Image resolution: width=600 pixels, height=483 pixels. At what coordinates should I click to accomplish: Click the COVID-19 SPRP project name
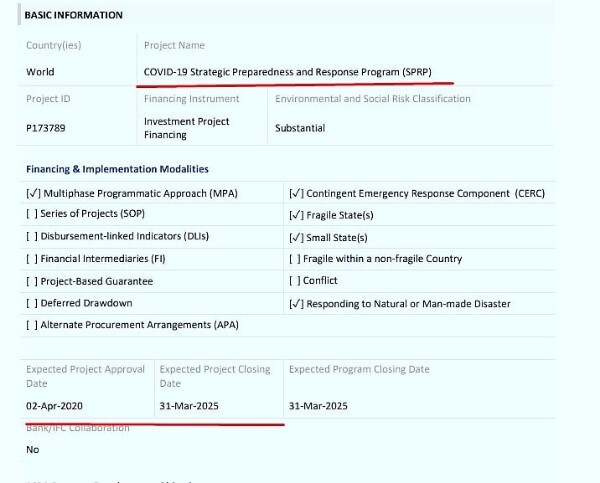tap(297, 72)
